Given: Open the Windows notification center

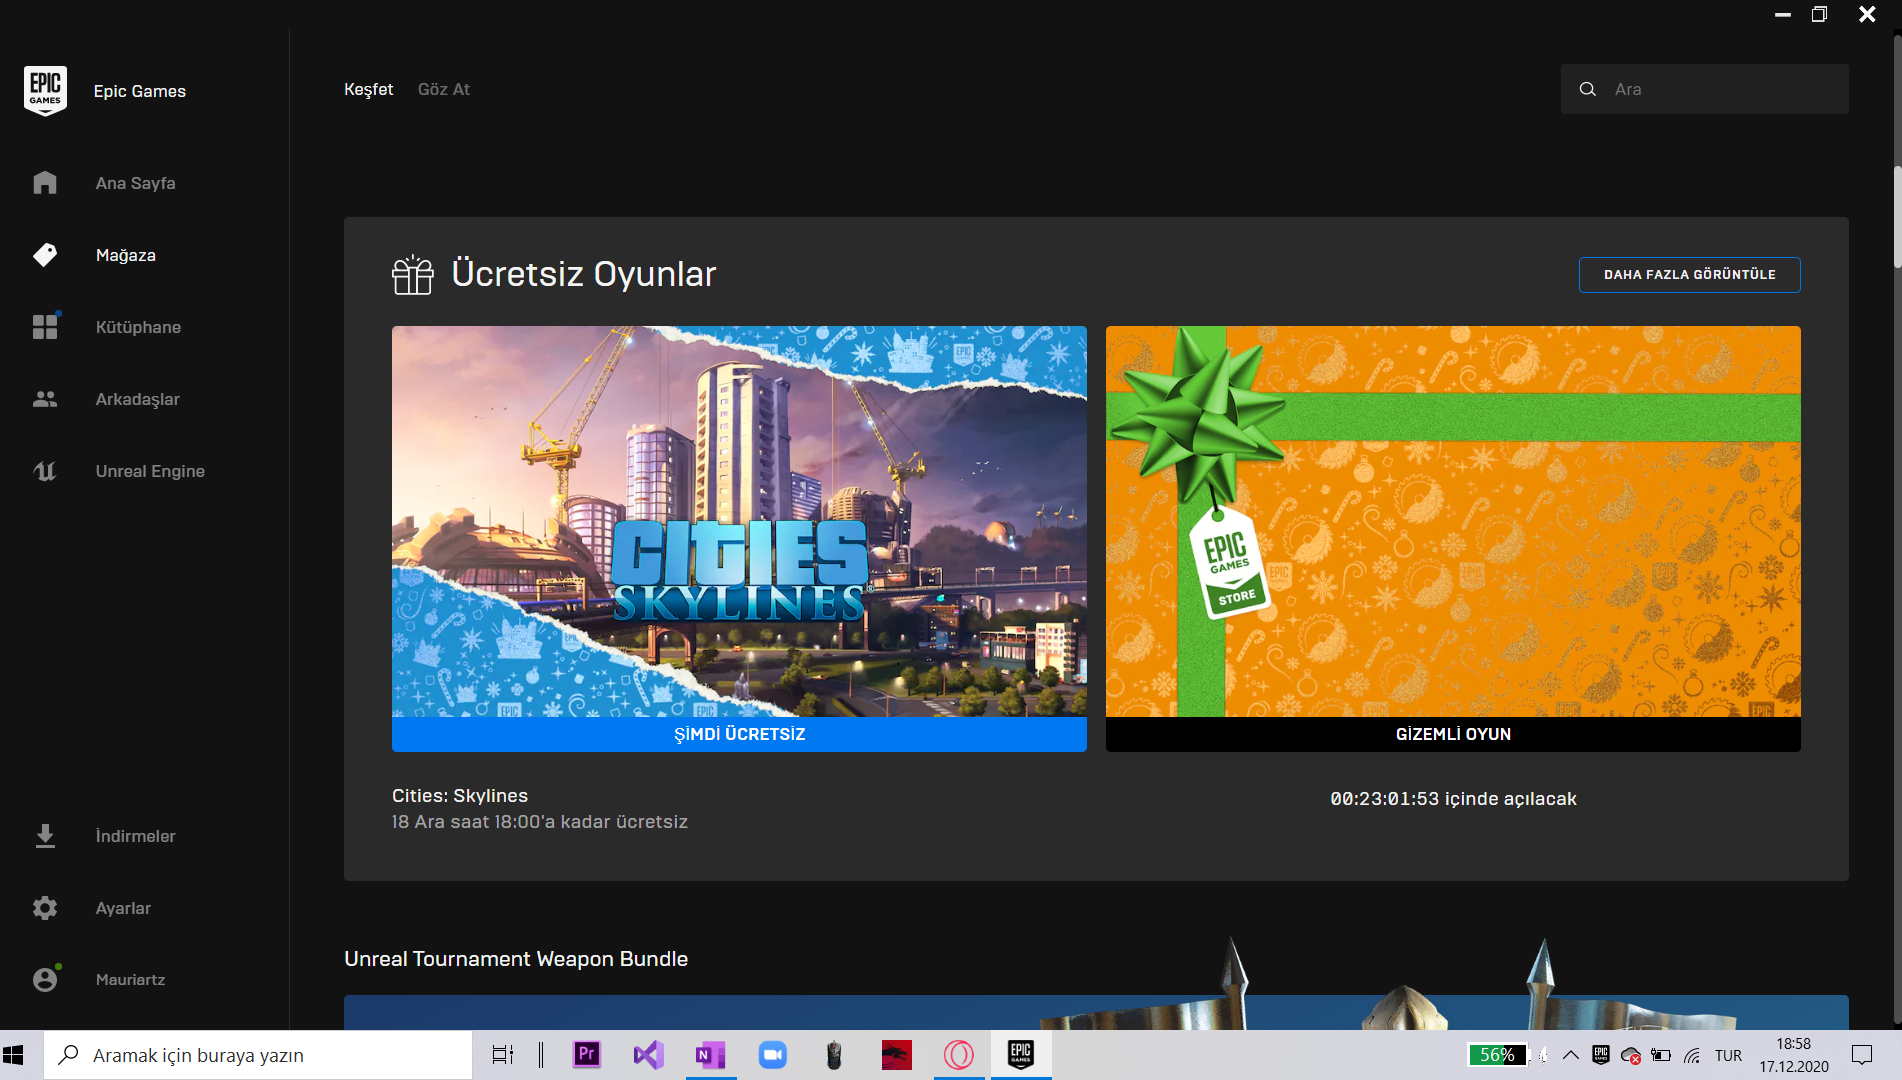Looking at the screenshot, I should (x=1862, y=1055).
